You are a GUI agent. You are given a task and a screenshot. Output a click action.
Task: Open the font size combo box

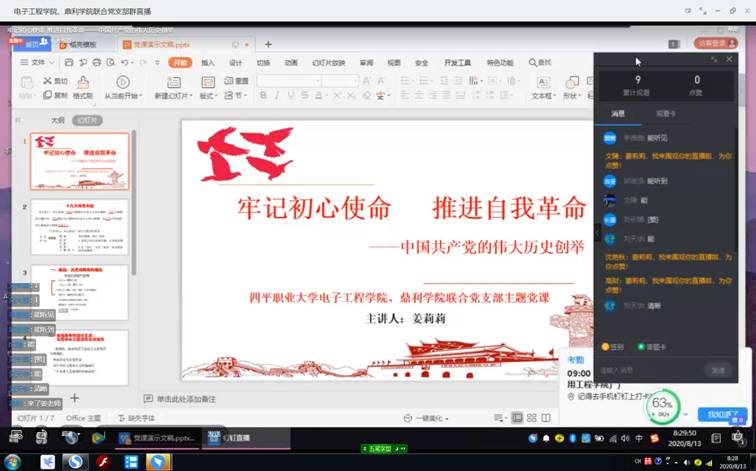click(340, 81)
